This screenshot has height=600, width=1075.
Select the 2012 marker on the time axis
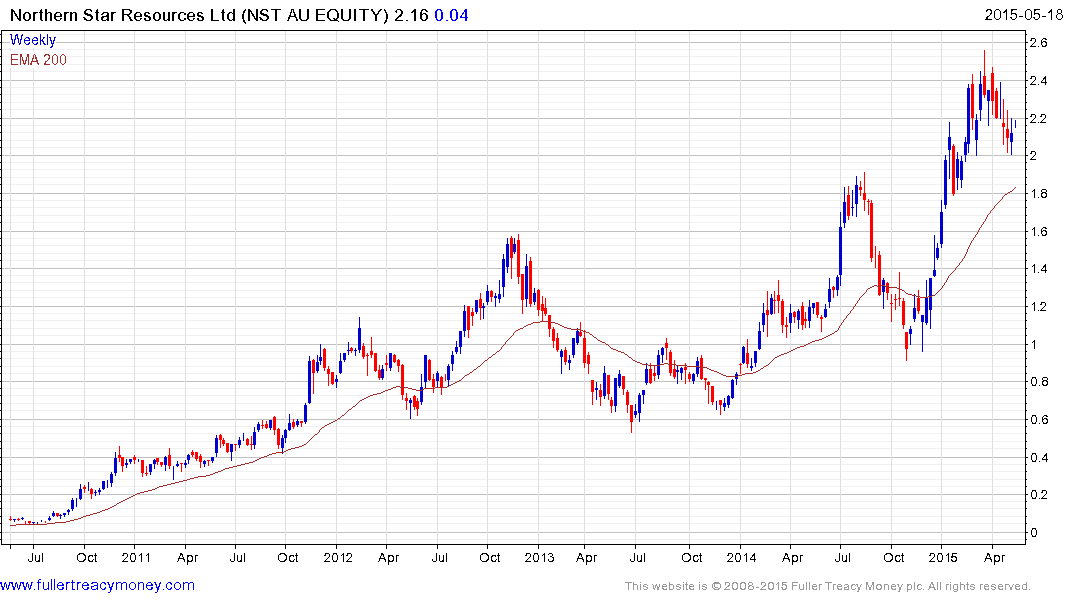pyautogui.click(x=337, y=557)
